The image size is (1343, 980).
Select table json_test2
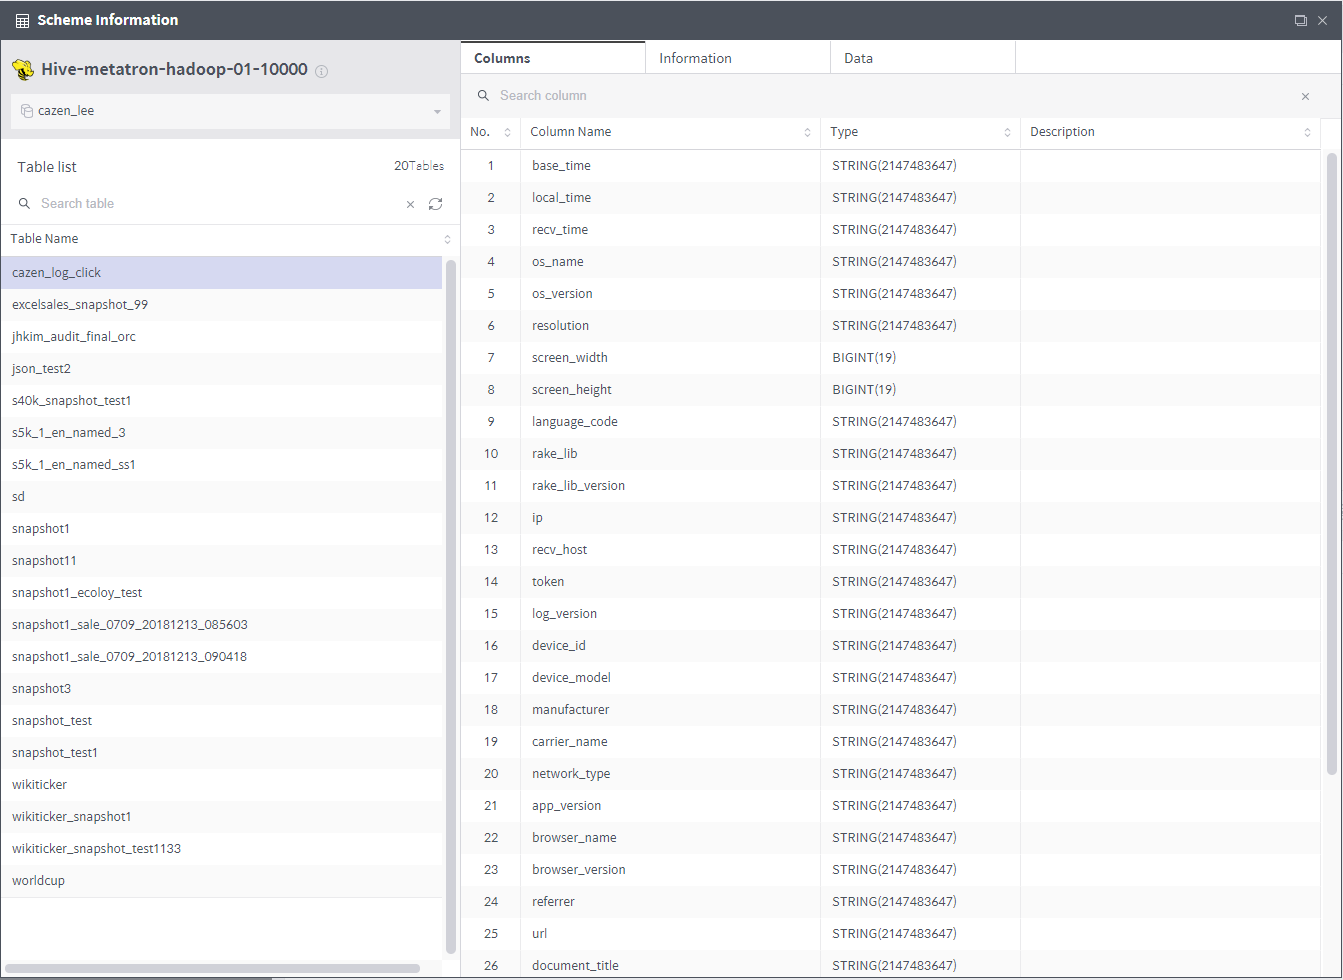221,369
